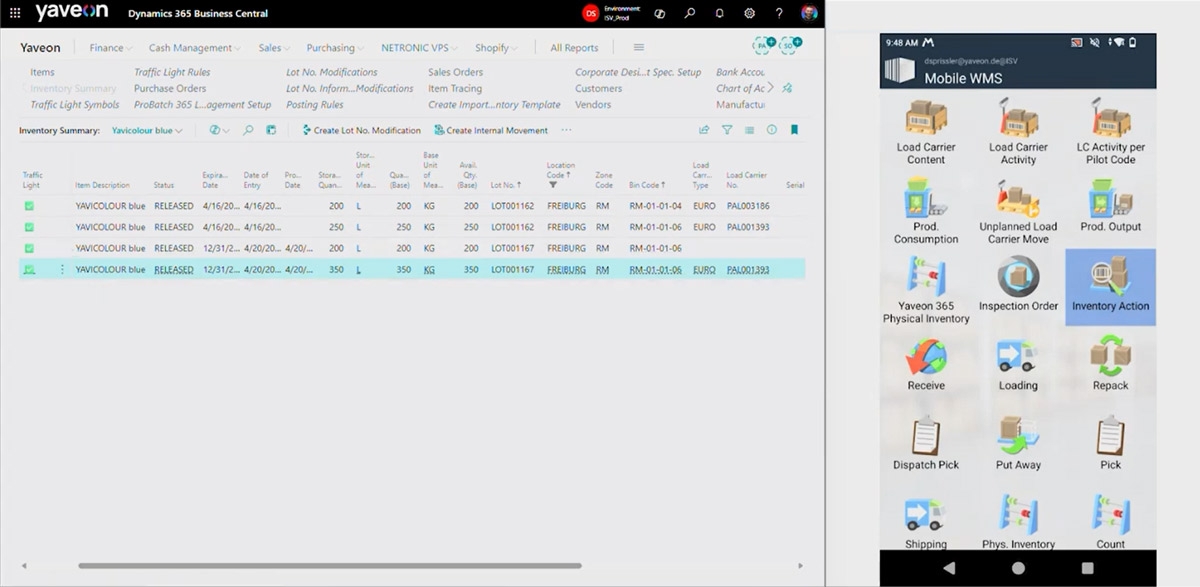Screen dimensions: 1200x587
Task: Open the Copilot icon in top bar
Action: (x=660, y=13)
